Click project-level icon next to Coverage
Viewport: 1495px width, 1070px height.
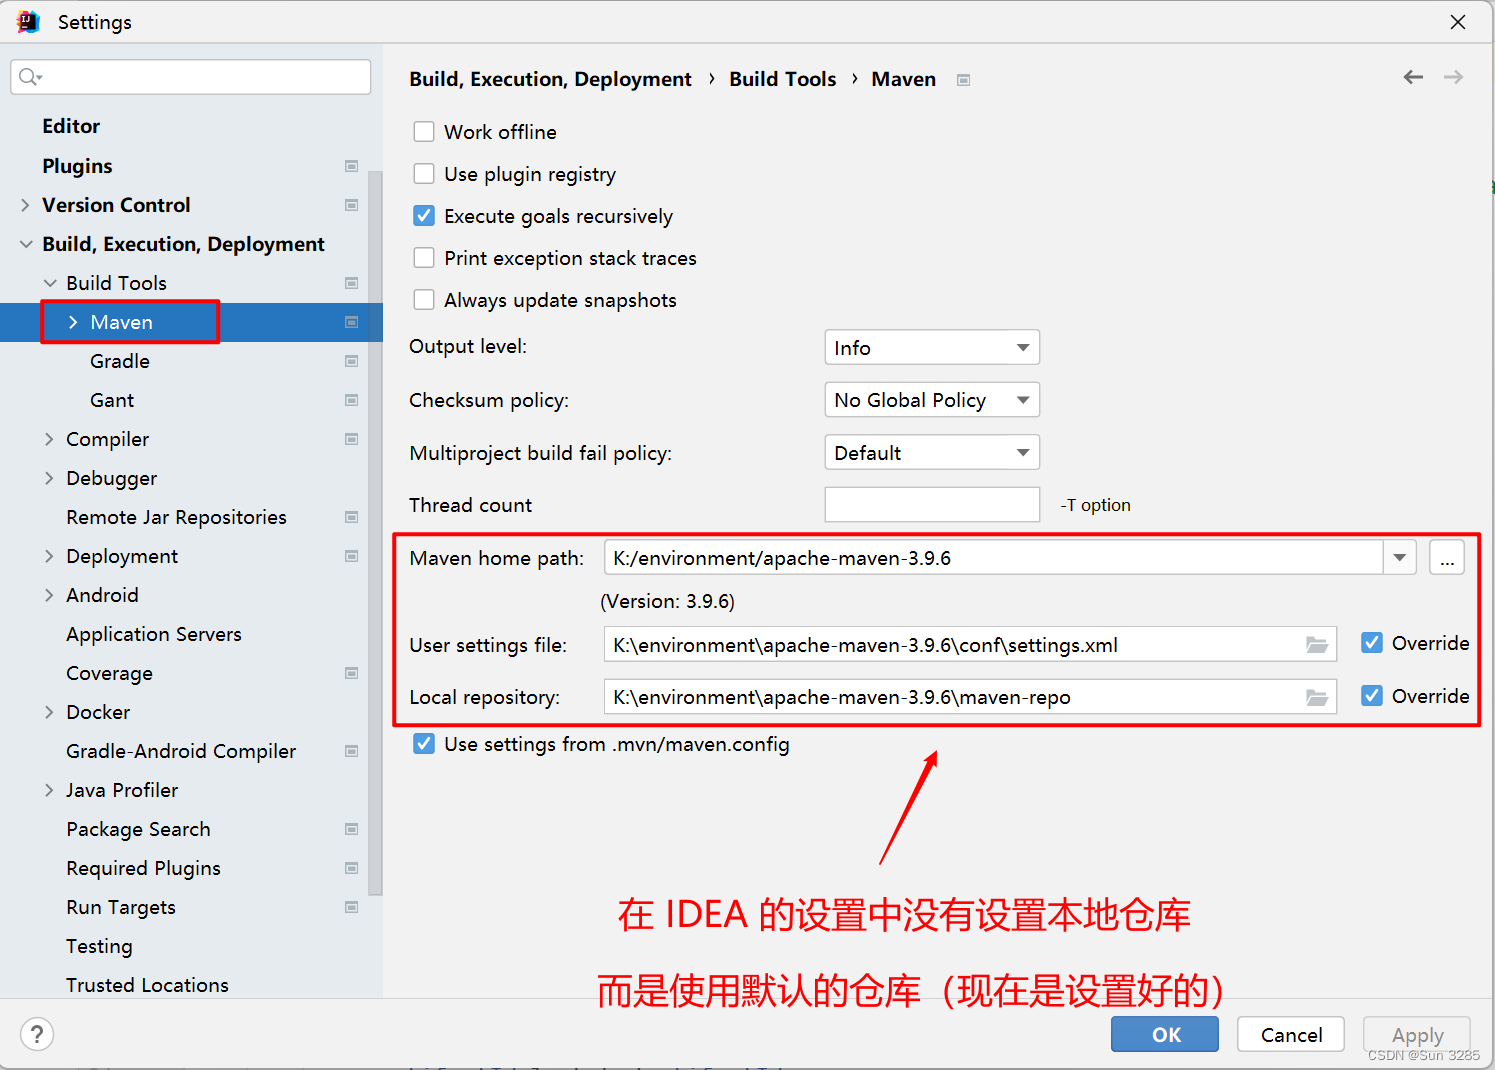point(352,673)
